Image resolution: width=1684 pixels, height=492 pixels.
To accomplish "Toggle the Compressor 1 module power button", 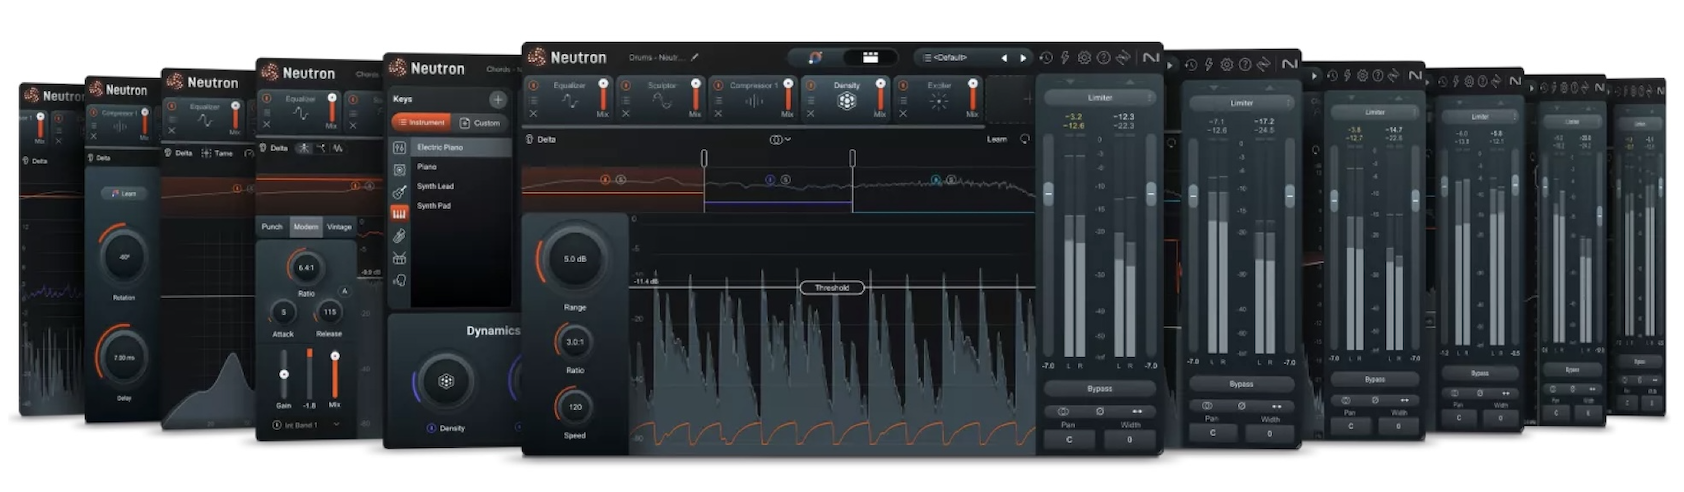I will 718,85.
